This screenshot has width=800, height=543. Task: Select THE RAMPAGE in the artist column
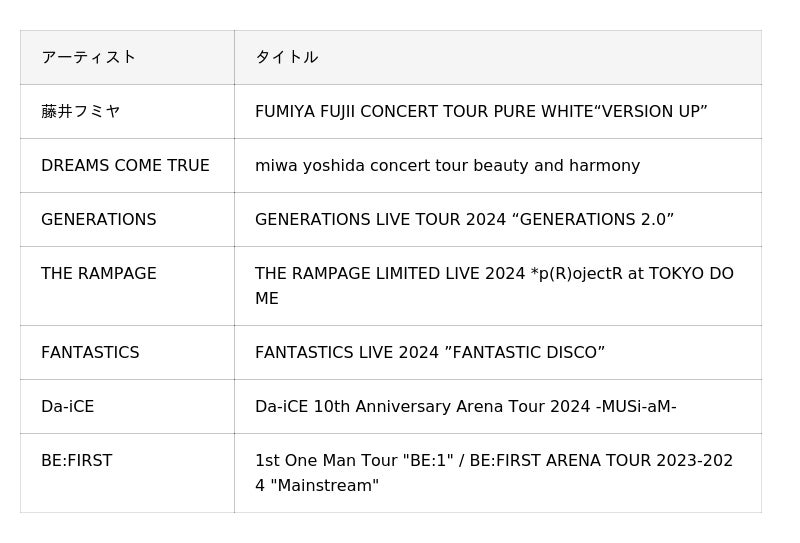[98, 273]
